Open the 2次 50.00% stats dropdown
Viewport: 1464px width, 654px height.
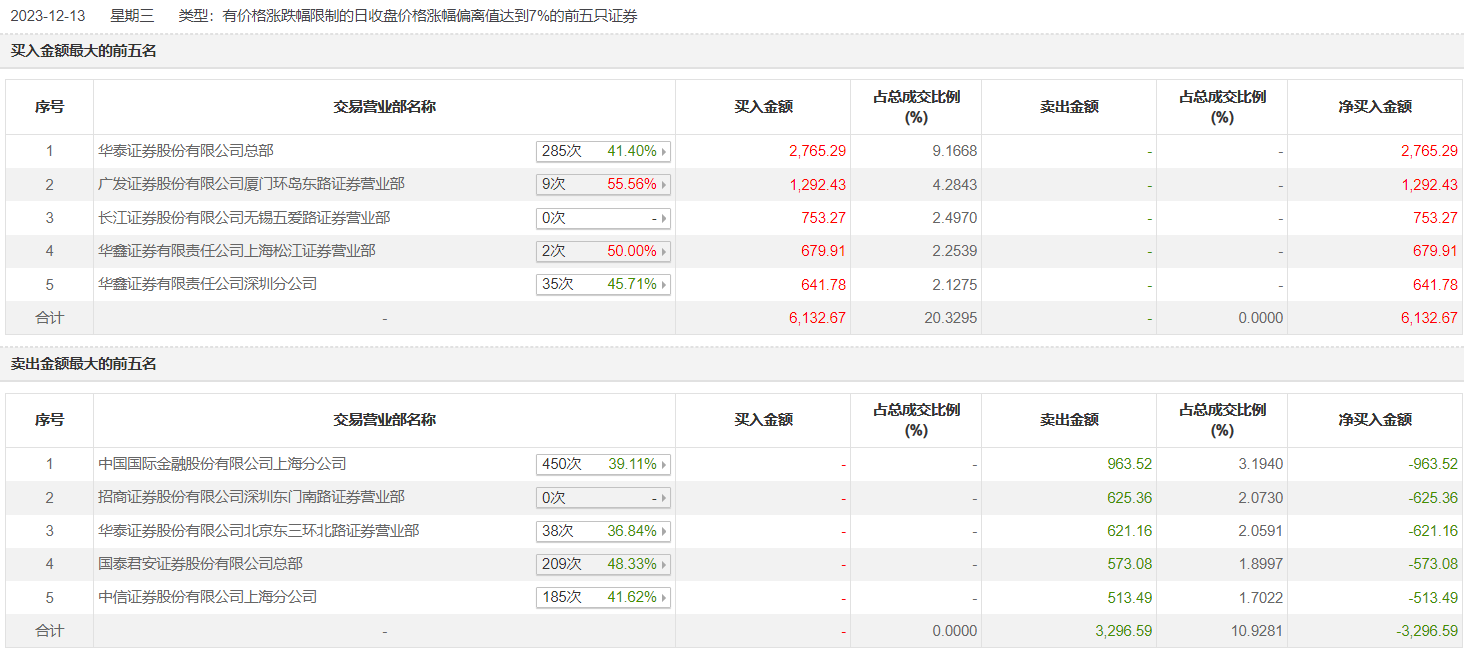click(x=664, y=251)
